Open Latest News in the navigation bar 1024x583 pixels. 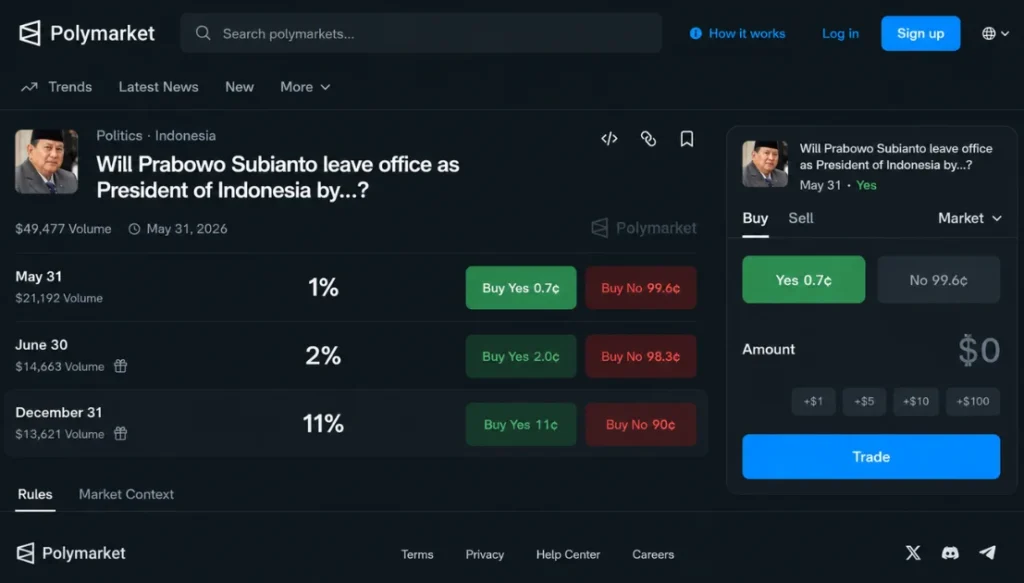point(159,87)
